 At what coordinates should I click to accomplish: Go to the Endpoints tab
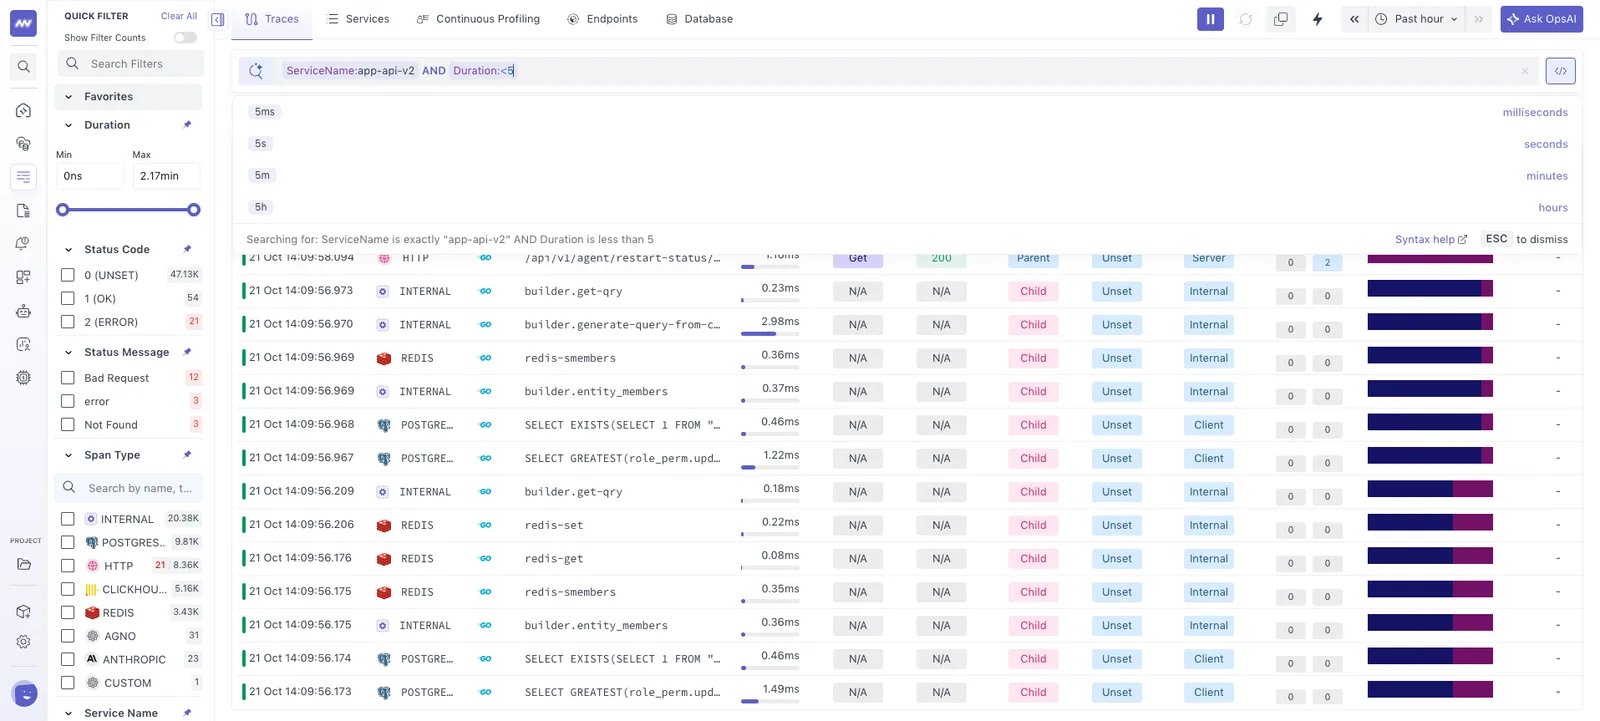[602, 19]
